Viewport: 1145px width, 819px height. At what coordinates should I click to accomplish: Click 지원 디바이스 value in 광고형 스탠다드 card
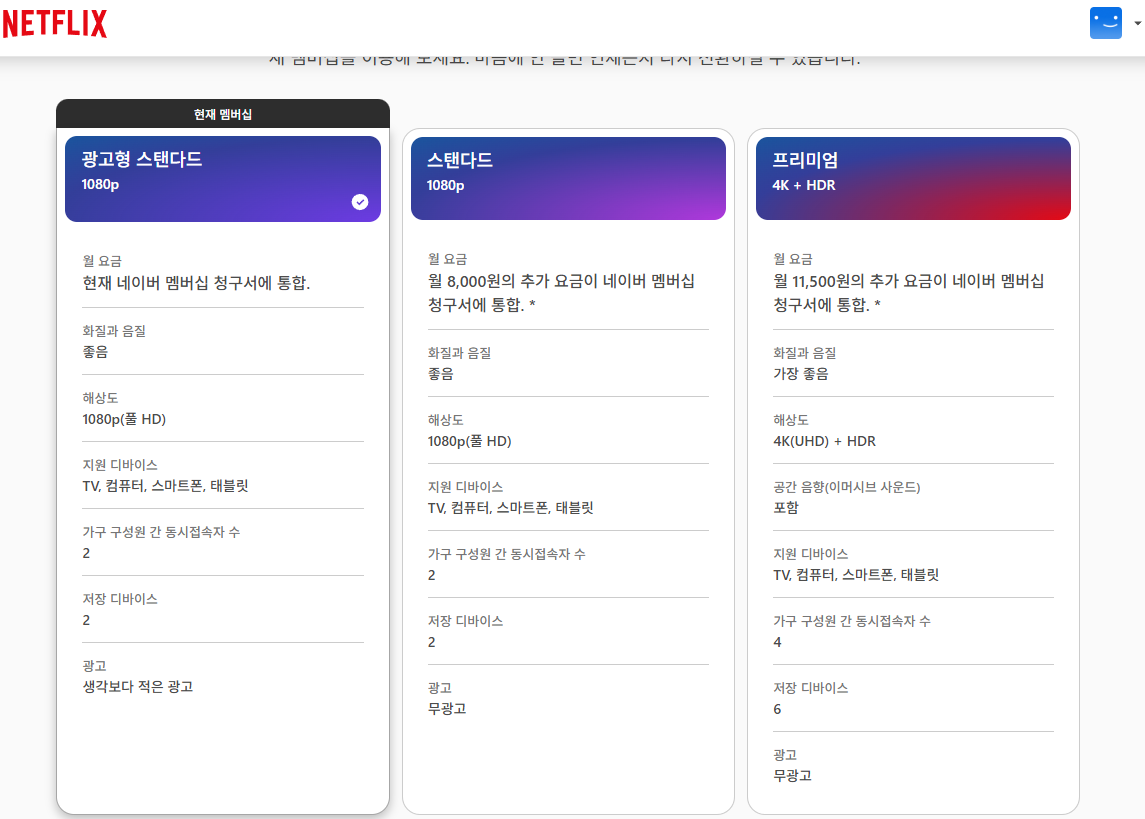166,486
